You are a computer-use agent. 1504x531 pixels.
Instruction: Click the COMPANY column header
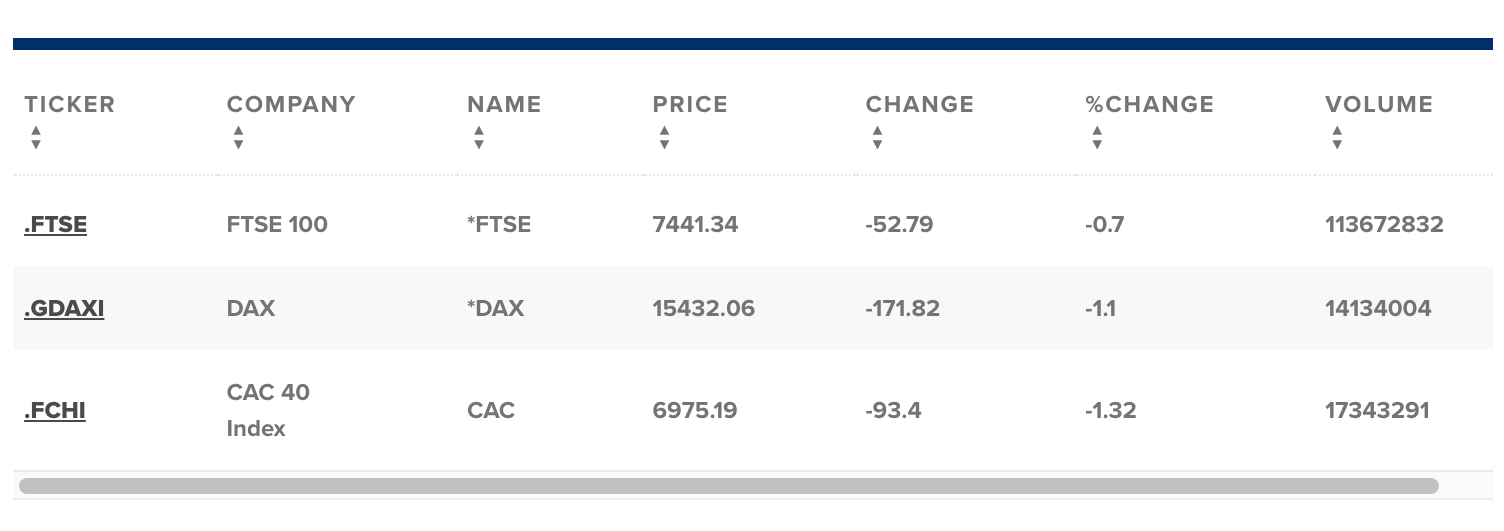[x=291, y=104]
